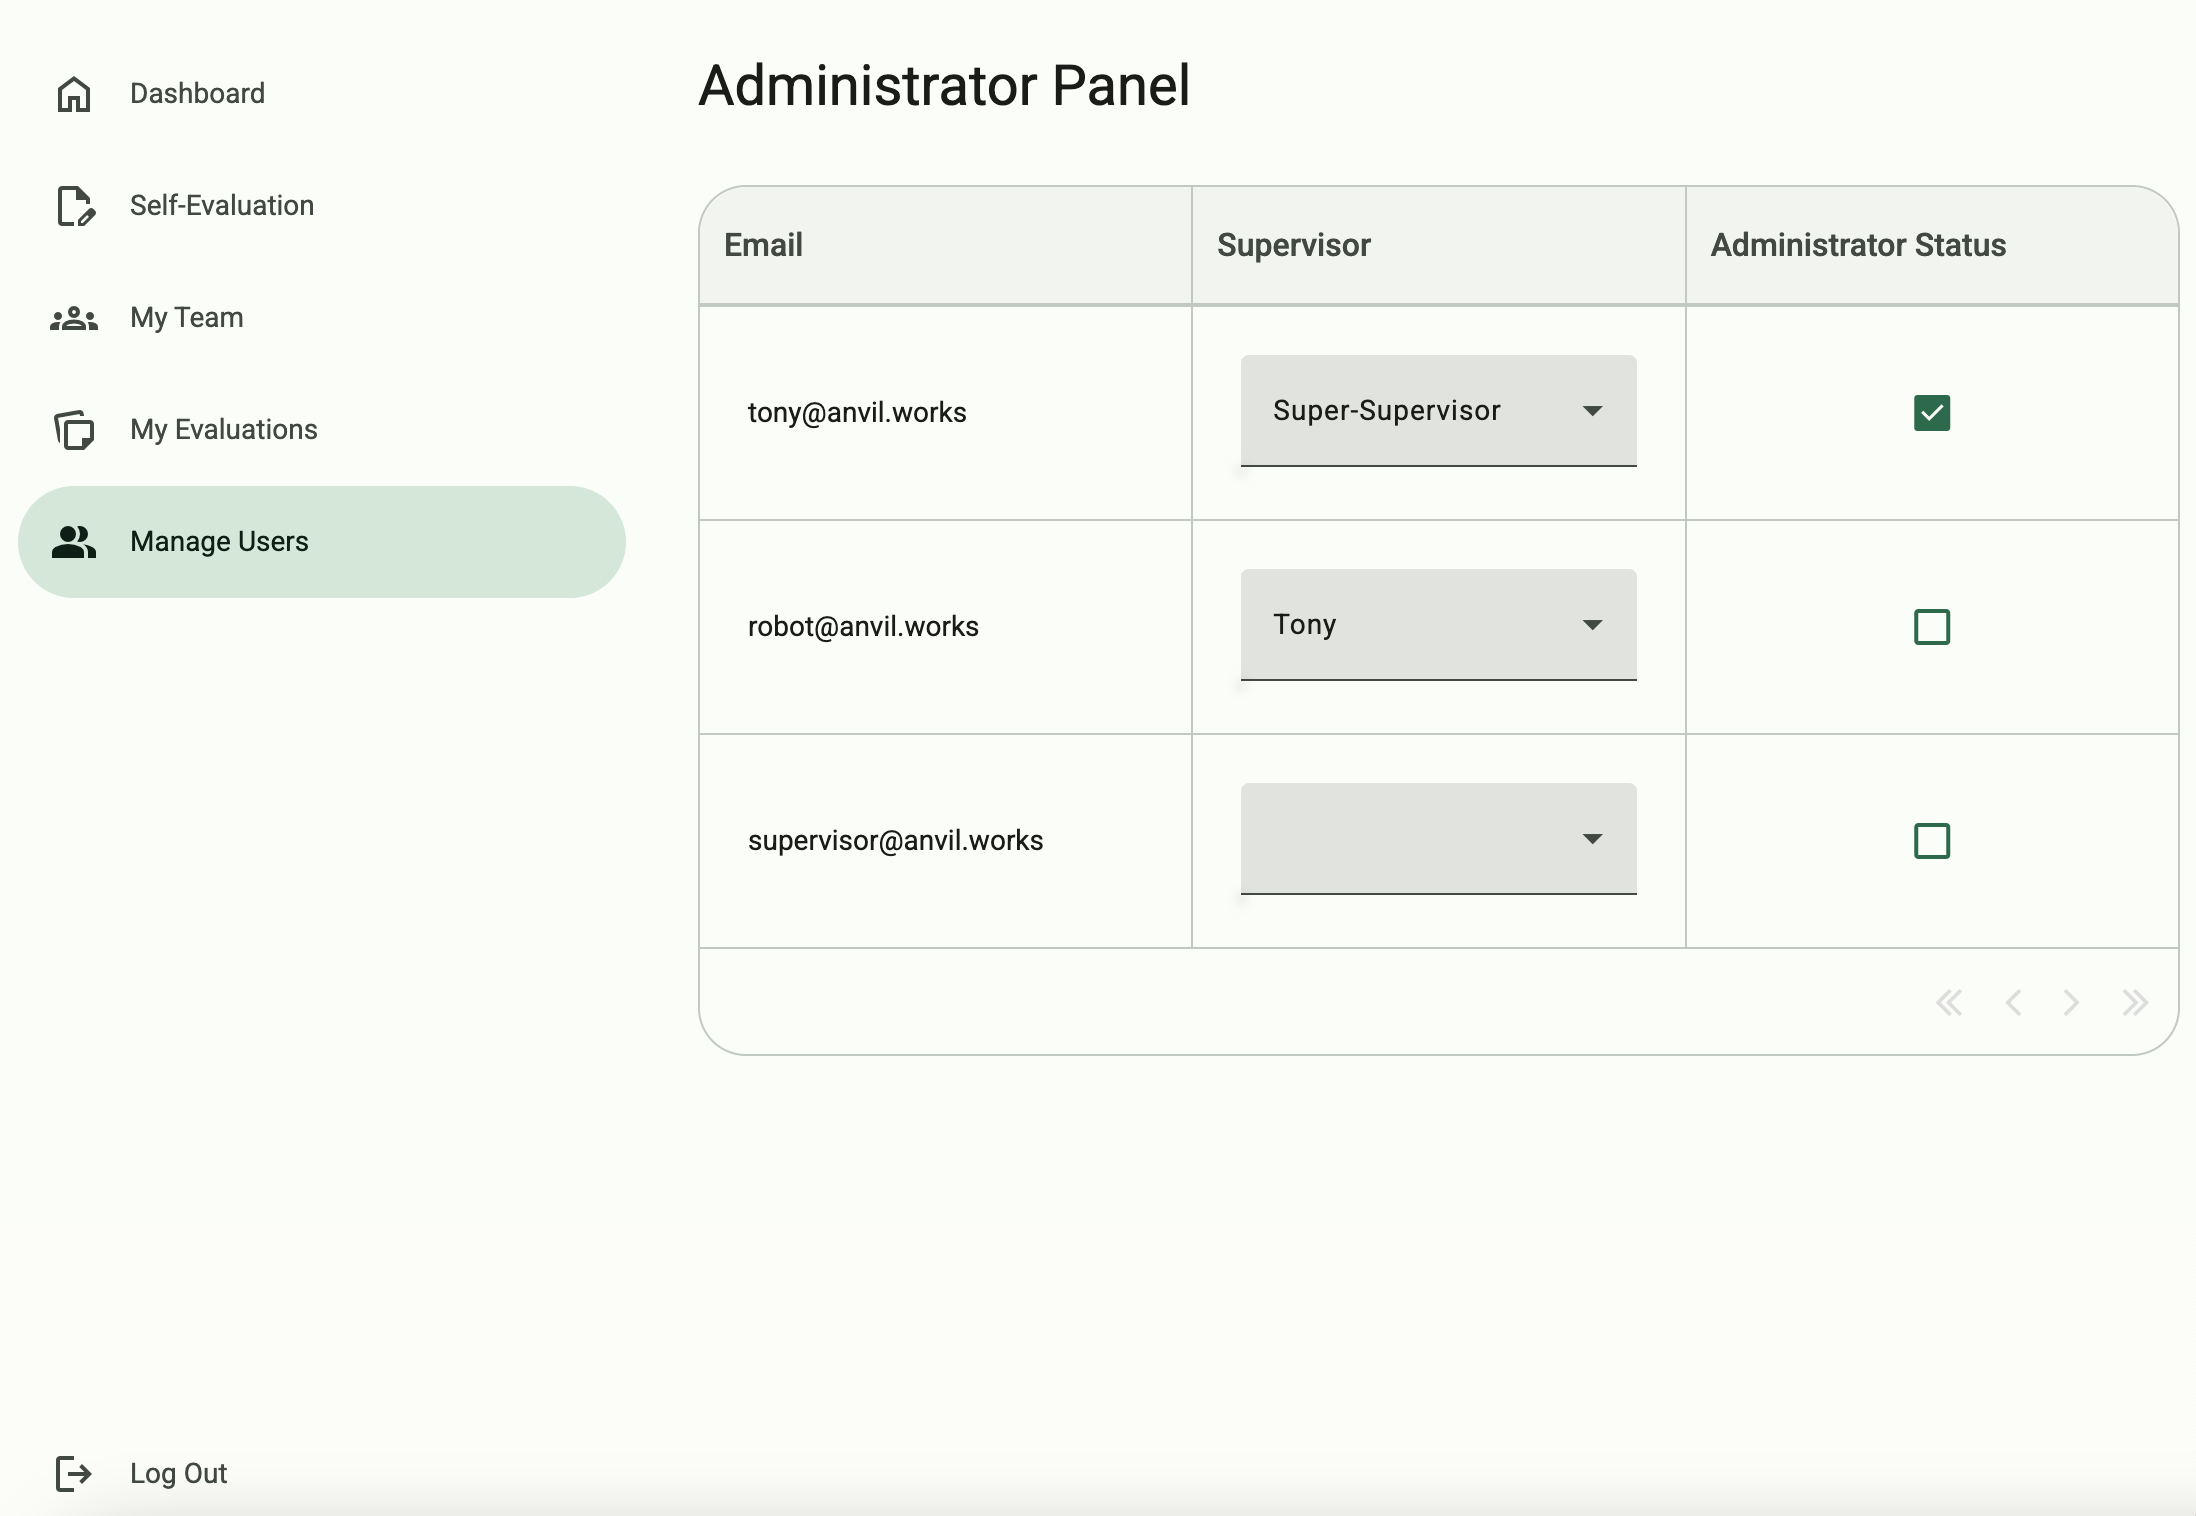Navigate to the My Team section
Screen dimensions: 2196x1516
186,317
